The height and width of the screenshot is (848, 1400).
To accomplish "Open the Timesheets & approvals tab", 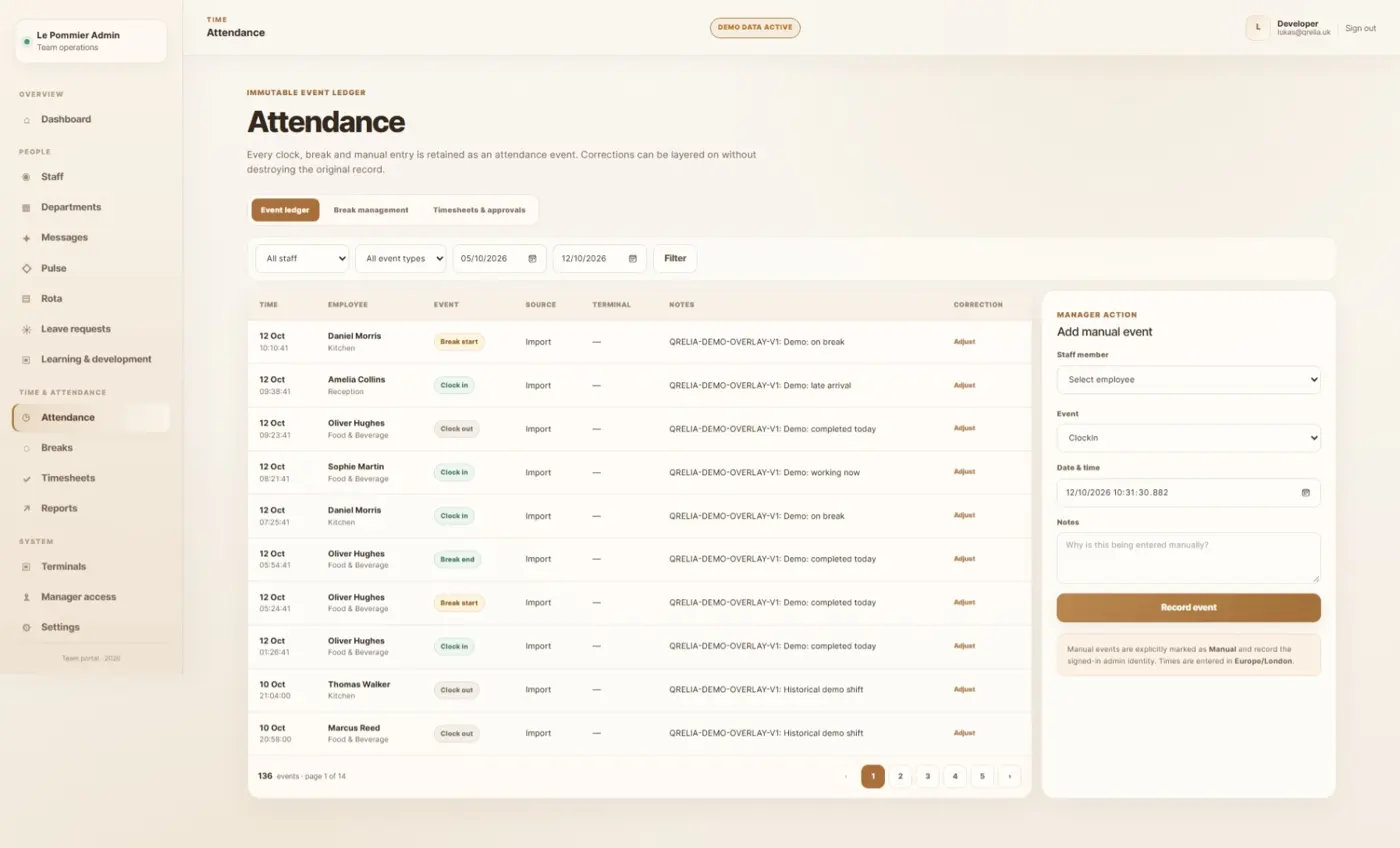I will [x=479, y=210].
